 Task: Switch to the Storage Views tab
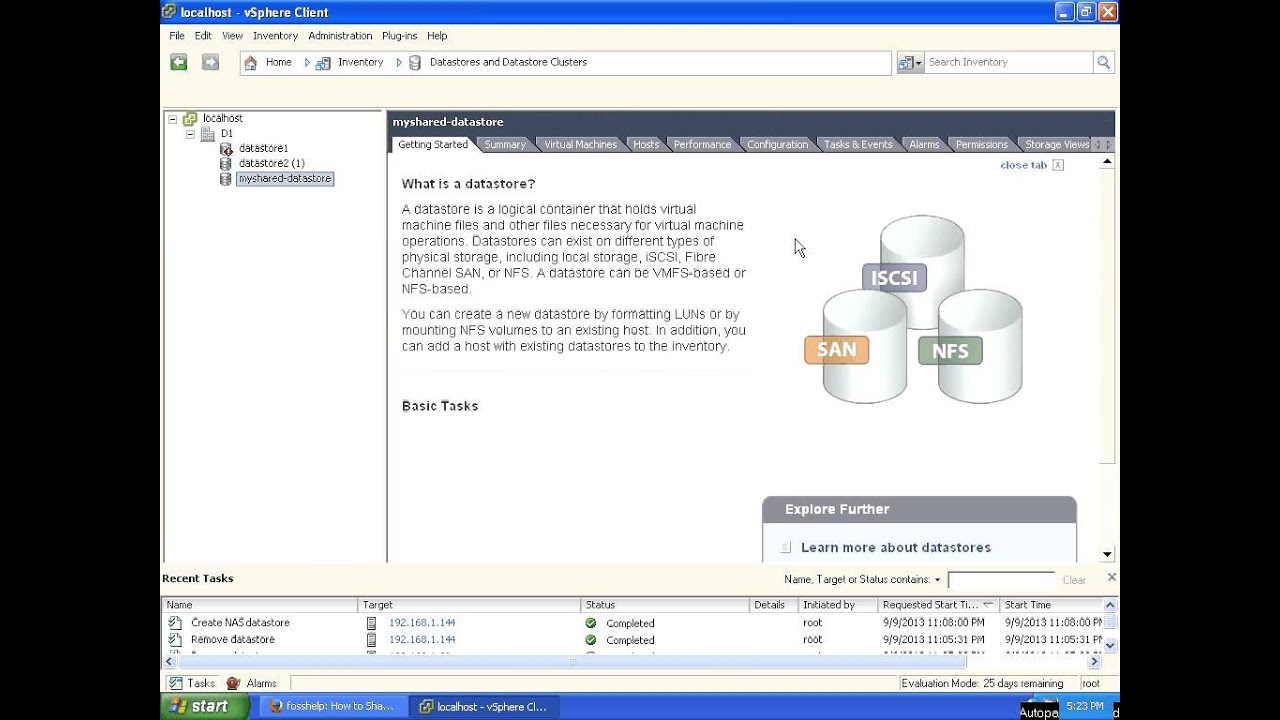(x=1056, y=145)
